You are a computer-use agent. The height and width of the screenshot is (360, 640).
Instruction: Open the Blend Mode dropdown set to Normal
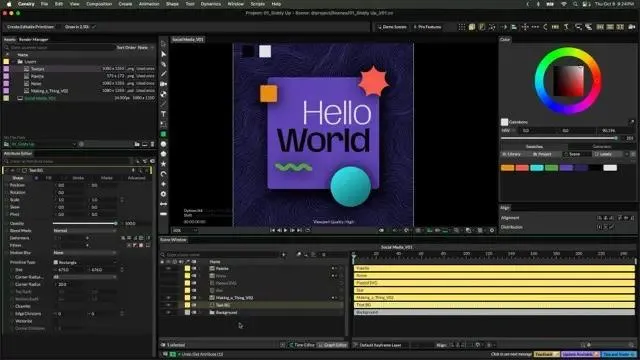point(84,231)
